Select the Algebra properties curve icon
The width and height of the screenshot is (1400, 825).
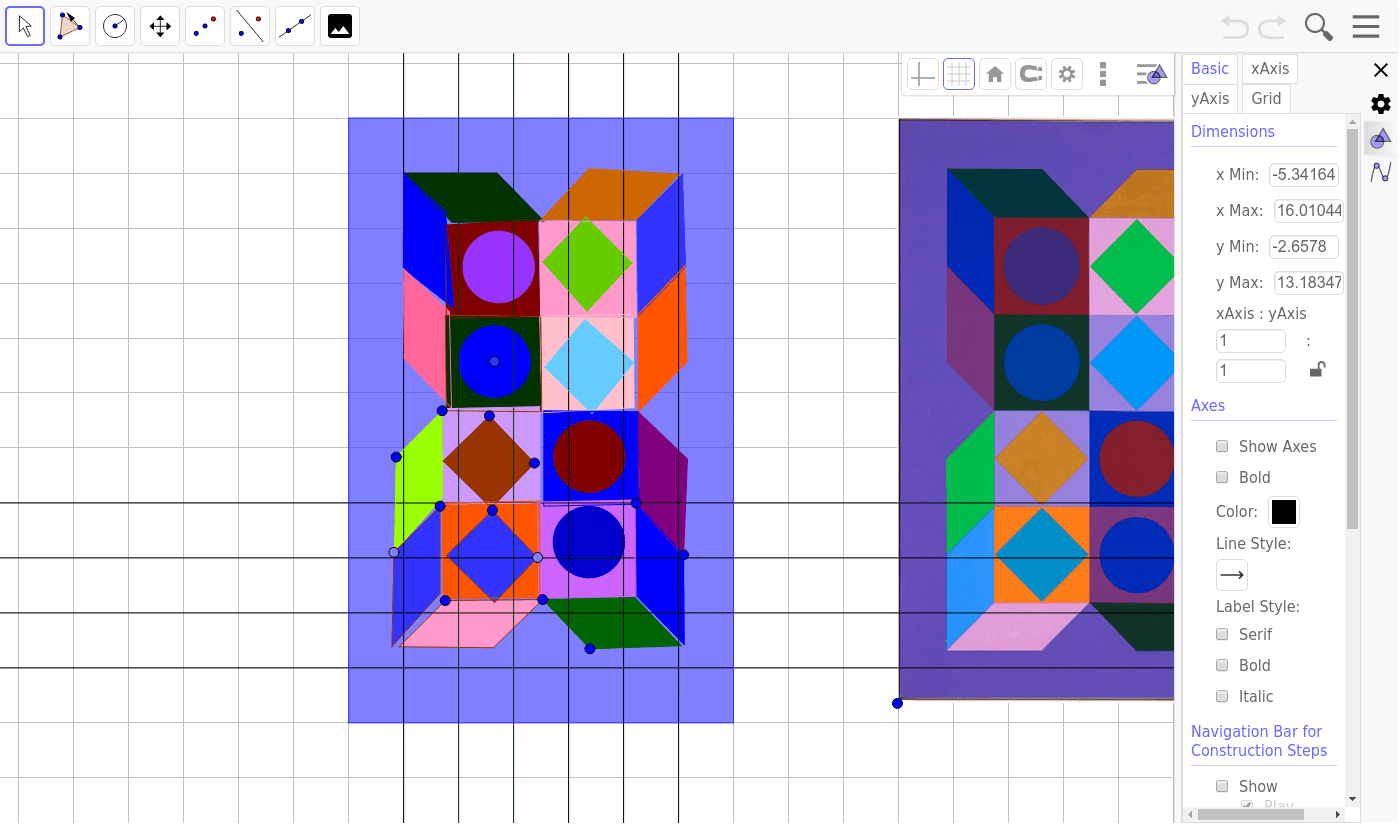click(1381, 172)
